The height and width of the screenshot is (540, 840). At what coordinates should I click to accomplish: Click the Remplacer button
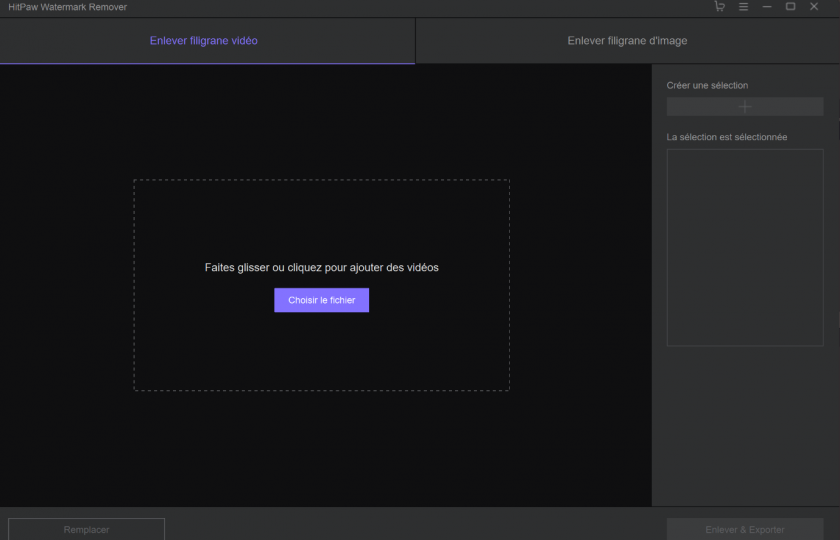(x=86, y=529)
